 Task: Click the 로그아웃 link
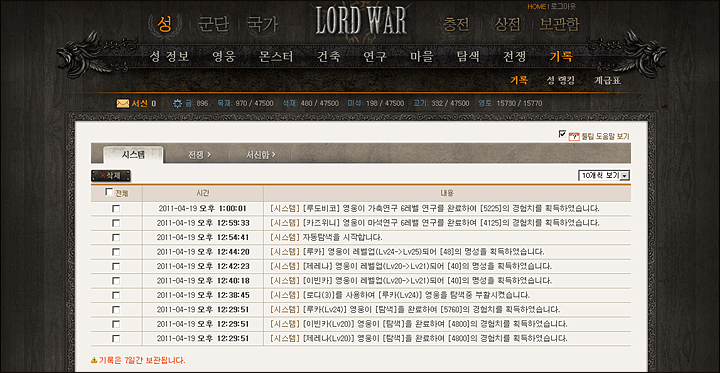coord(562,6)
